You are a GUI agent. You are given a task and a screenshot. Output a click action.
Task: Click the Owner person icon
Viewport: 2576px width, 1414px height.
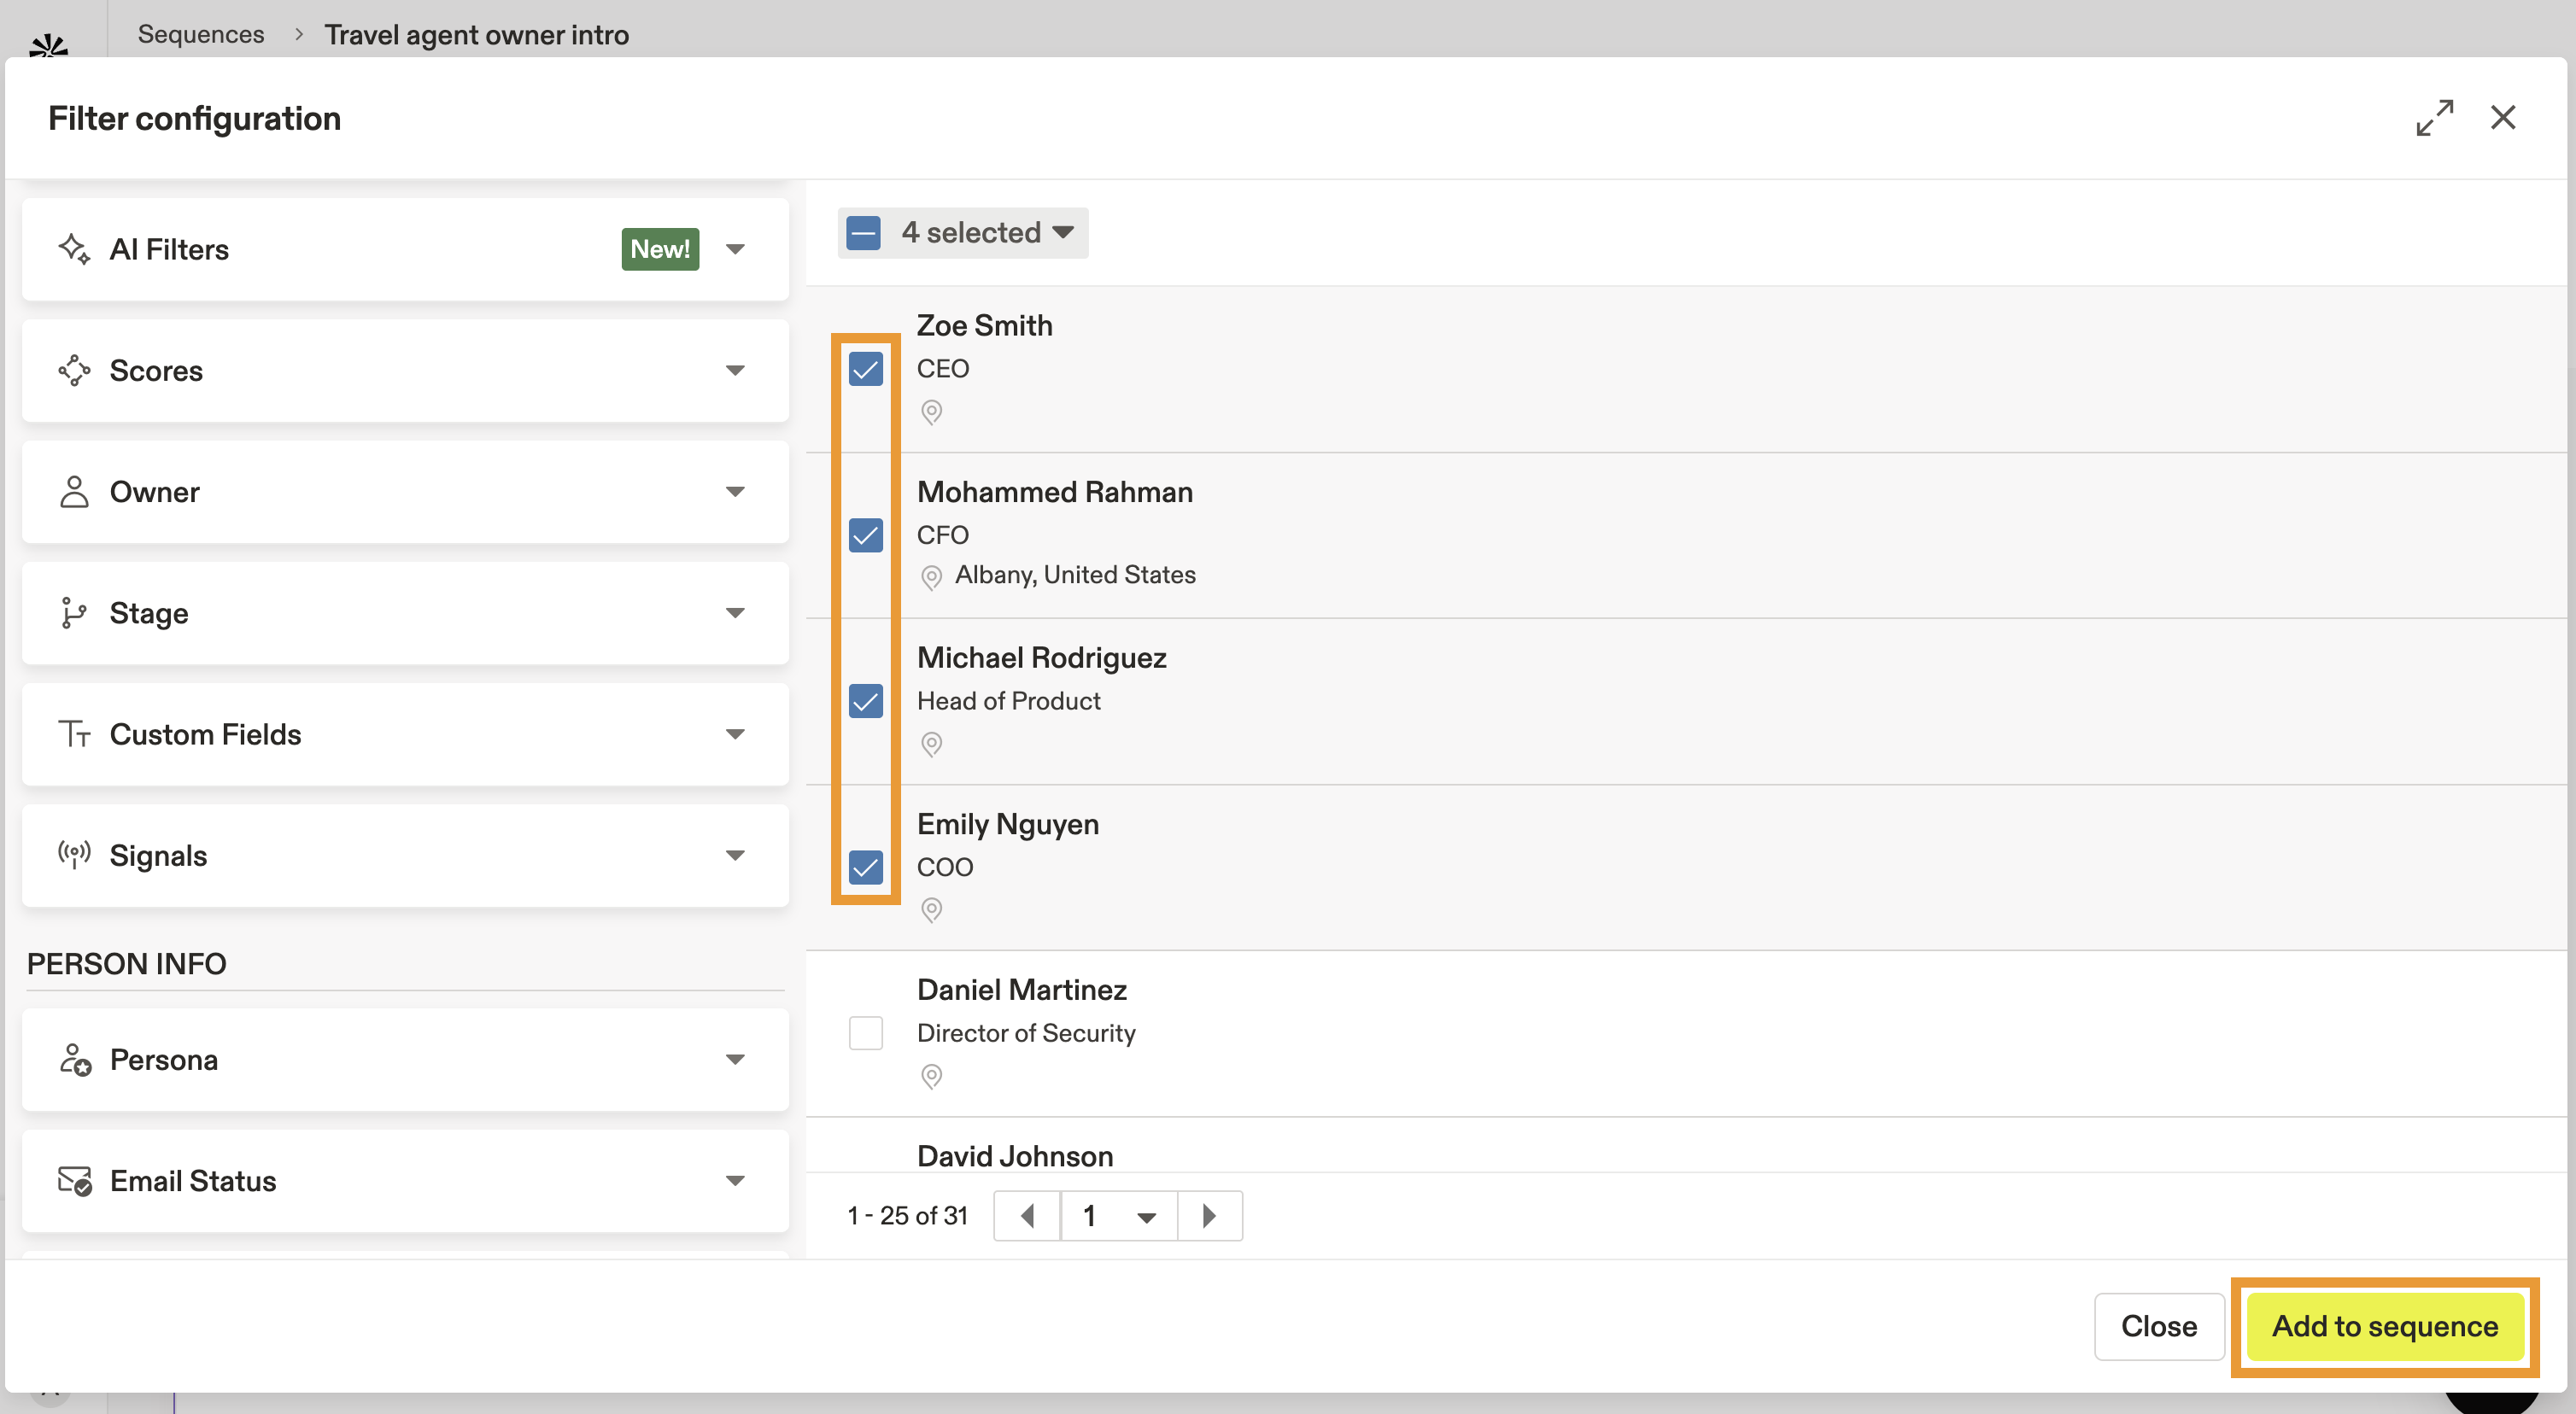(x=74, y=492)
